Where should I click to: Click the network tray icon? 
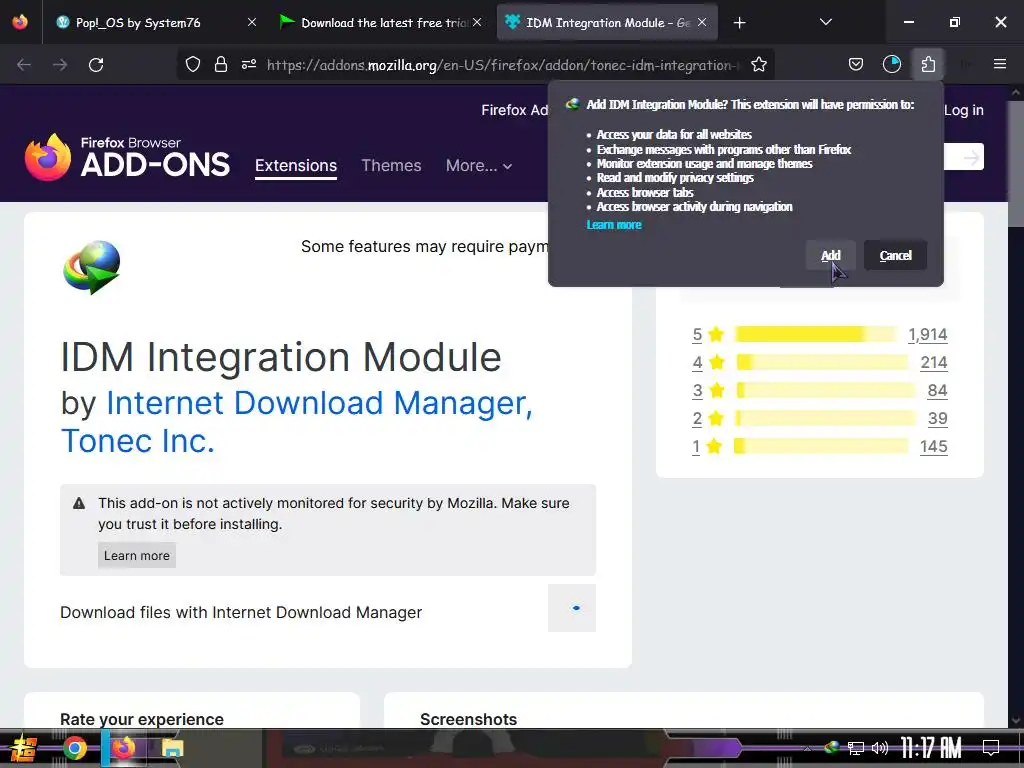click(856, 748)
